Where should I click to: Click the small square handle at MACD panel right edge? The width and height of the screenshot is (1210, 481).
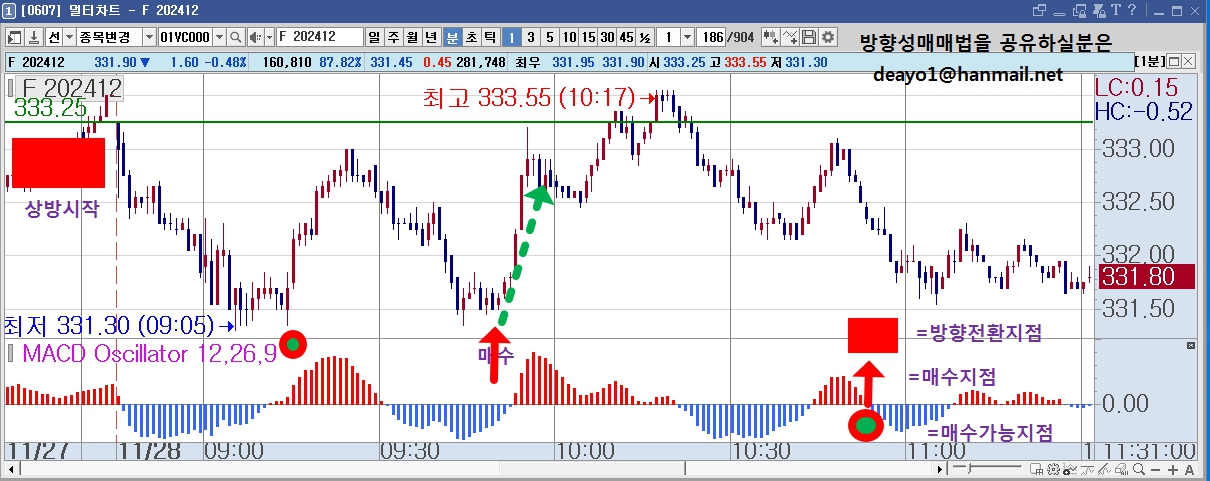1191,345
